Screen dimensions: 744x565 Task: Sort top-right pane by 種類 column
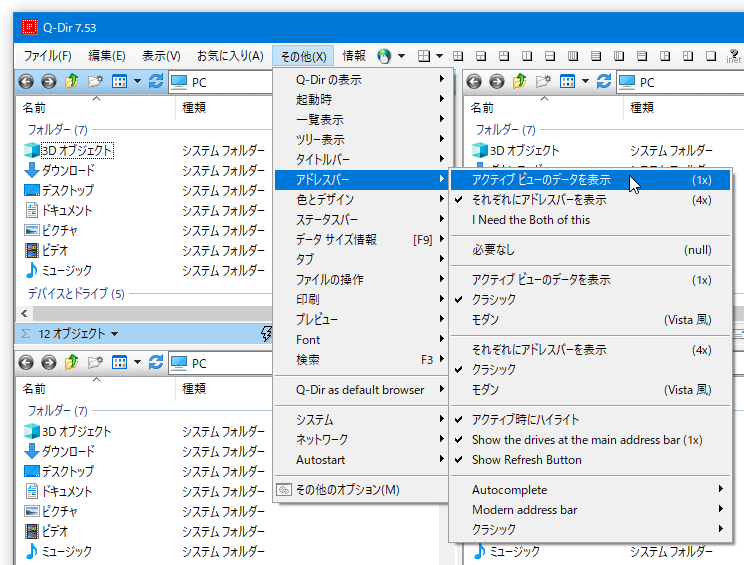coord(642,108)
